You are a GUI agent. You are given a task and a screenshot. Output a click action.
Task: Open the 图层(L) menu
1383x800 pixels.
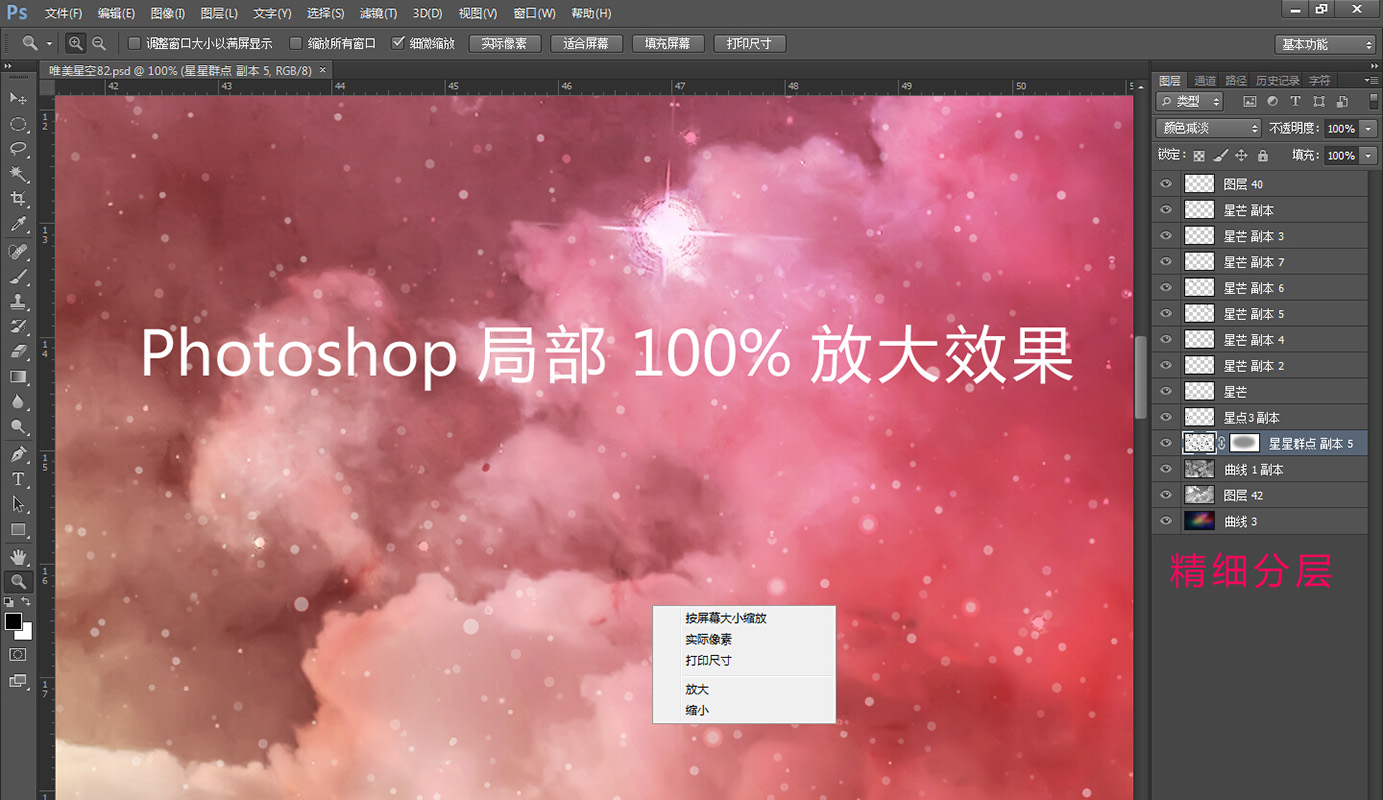[x=219, y=14]
